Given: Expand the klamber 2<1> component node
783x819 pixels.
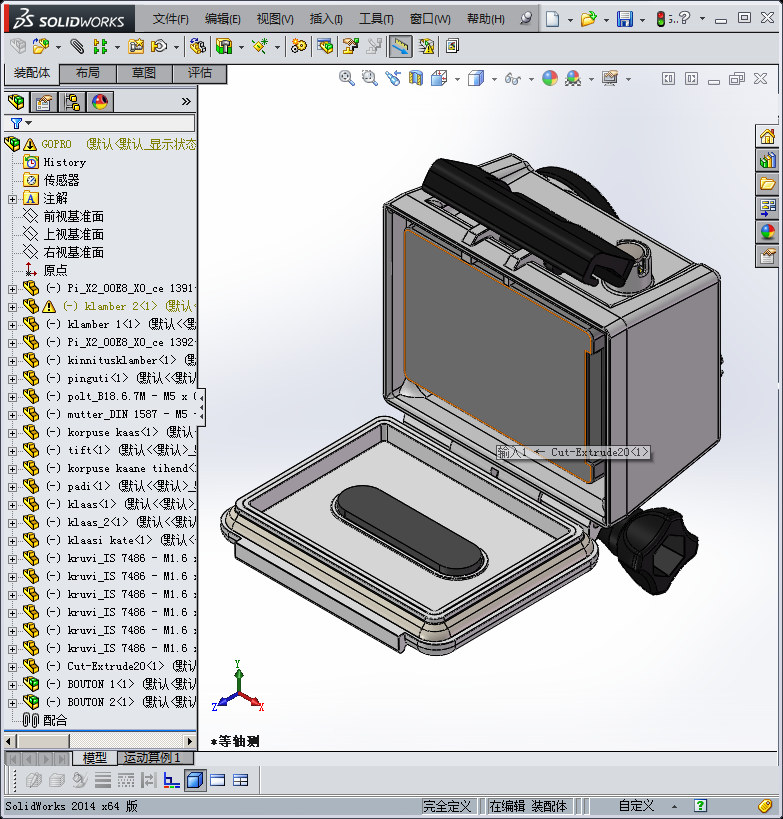Looking at the screenshot, I should [12, 307].
